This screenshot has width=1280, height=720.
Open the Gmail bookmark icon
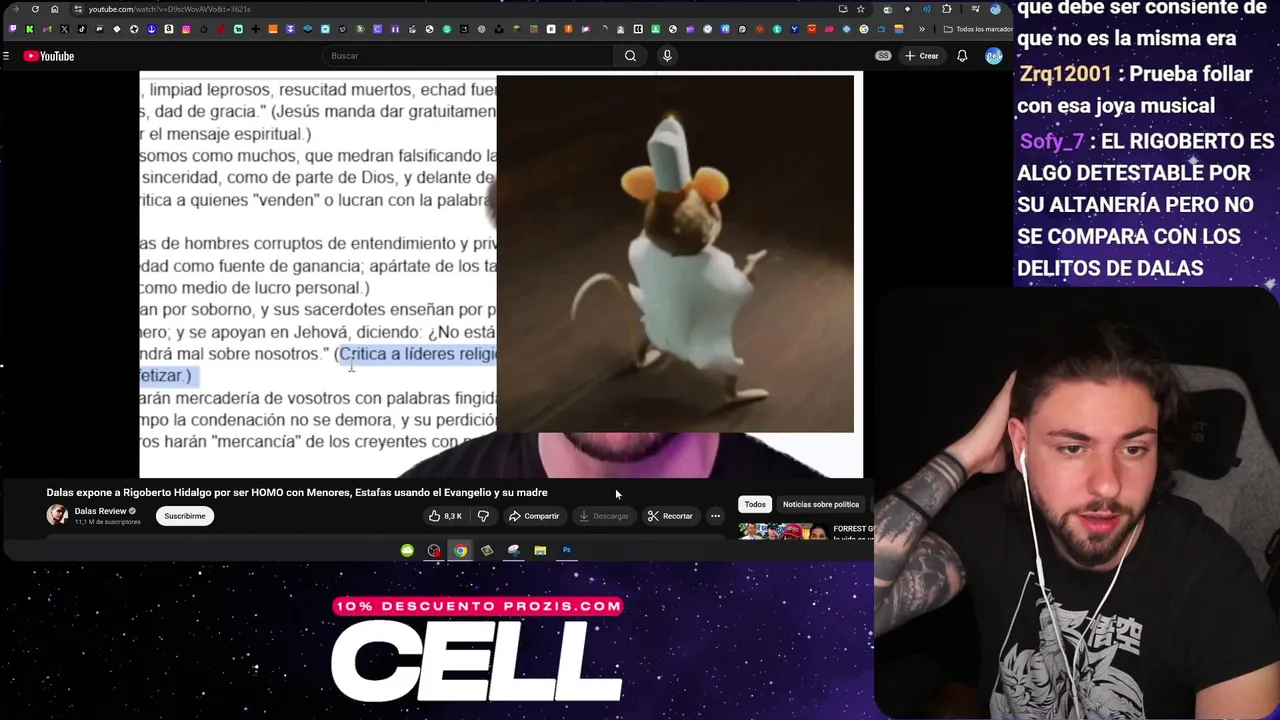(47, 29)
